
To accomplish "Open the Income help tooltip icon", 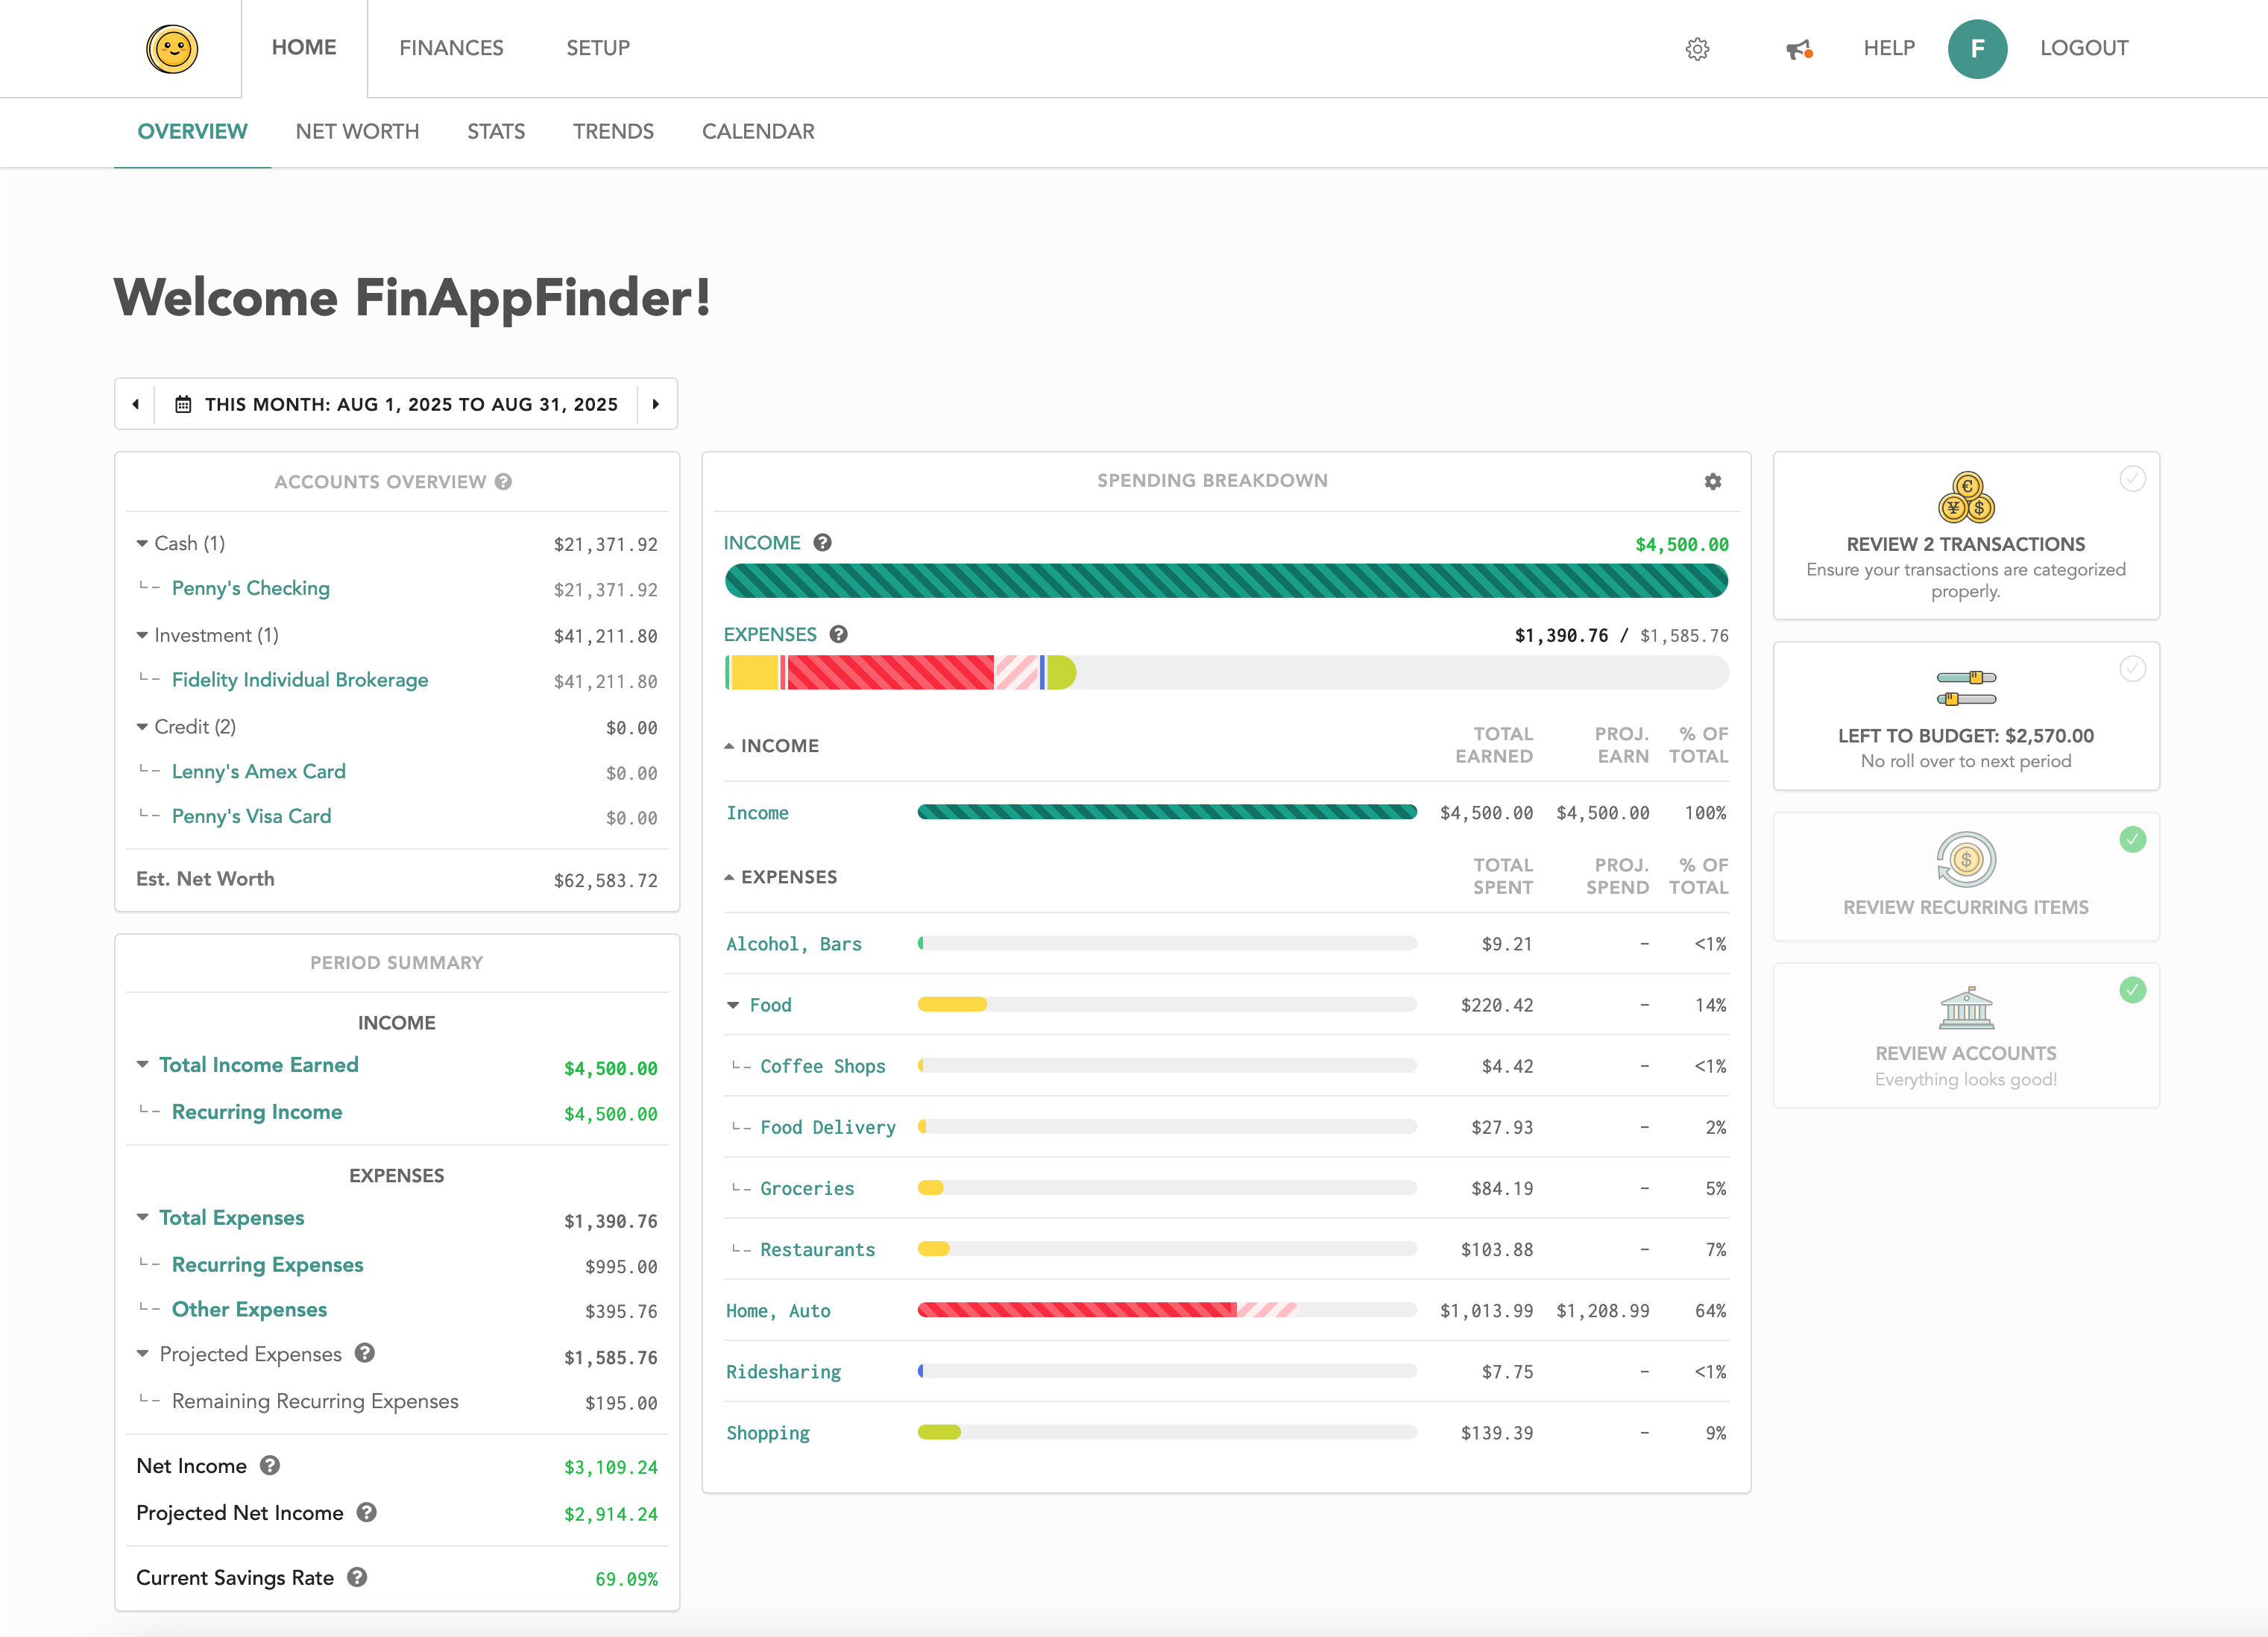I will pos(823,542).
